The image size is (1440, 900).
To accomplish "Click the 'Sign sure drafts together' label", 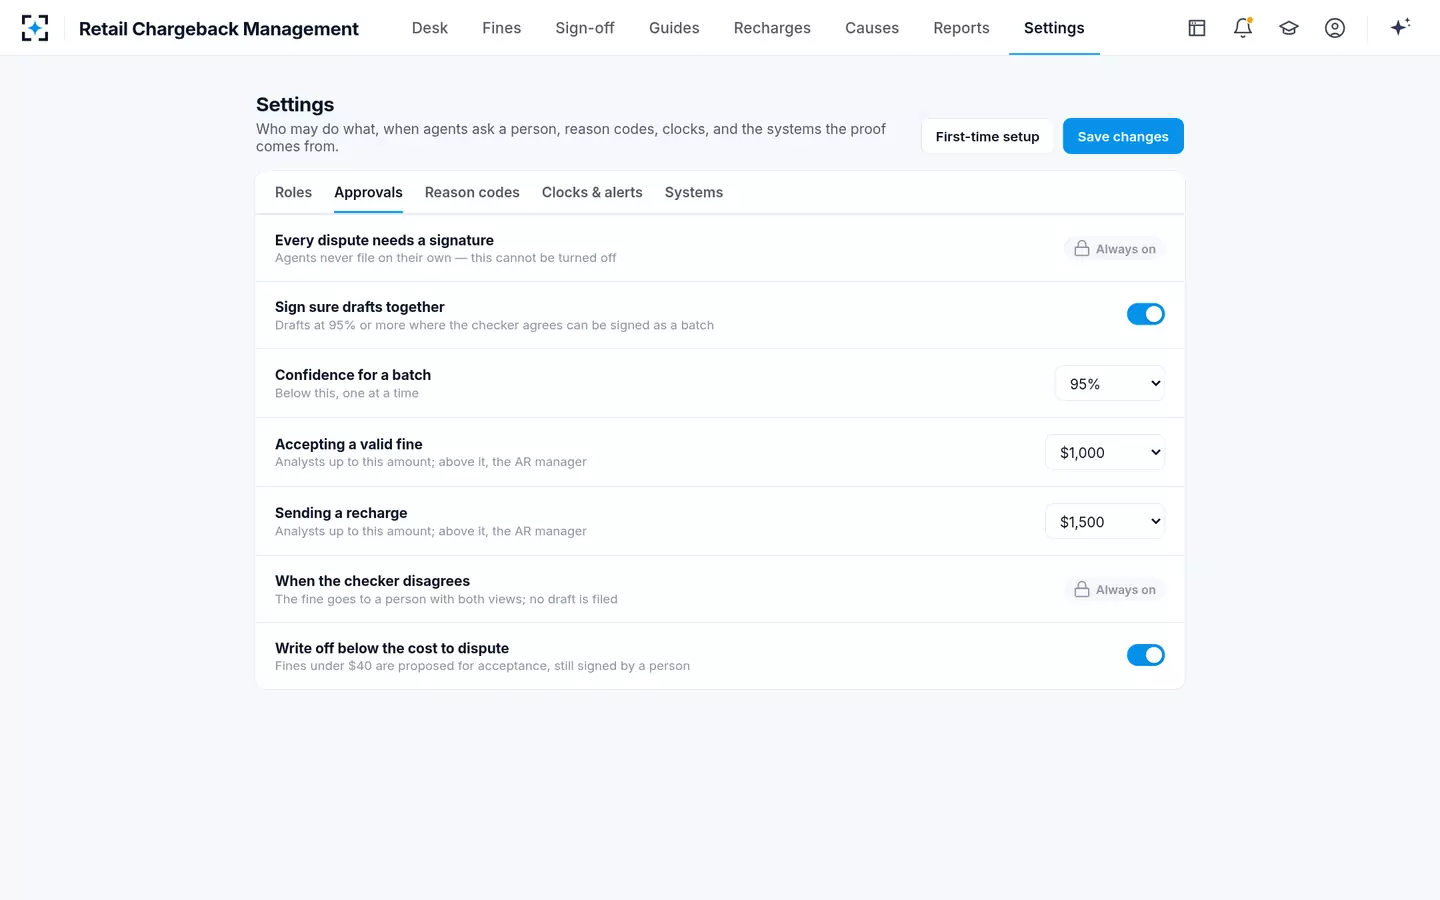I will 360,307.
